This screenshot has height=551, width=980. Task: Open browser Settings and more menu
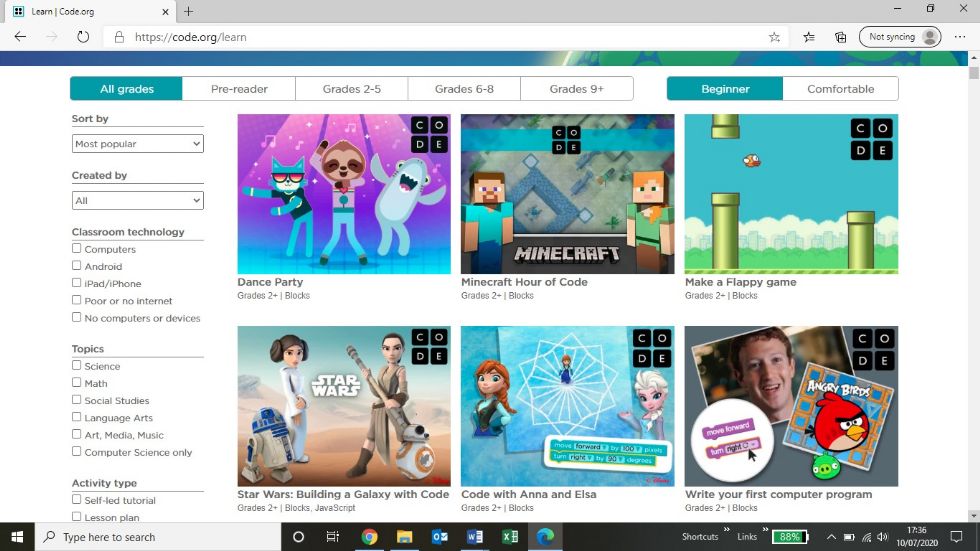[x=960, y=37]
